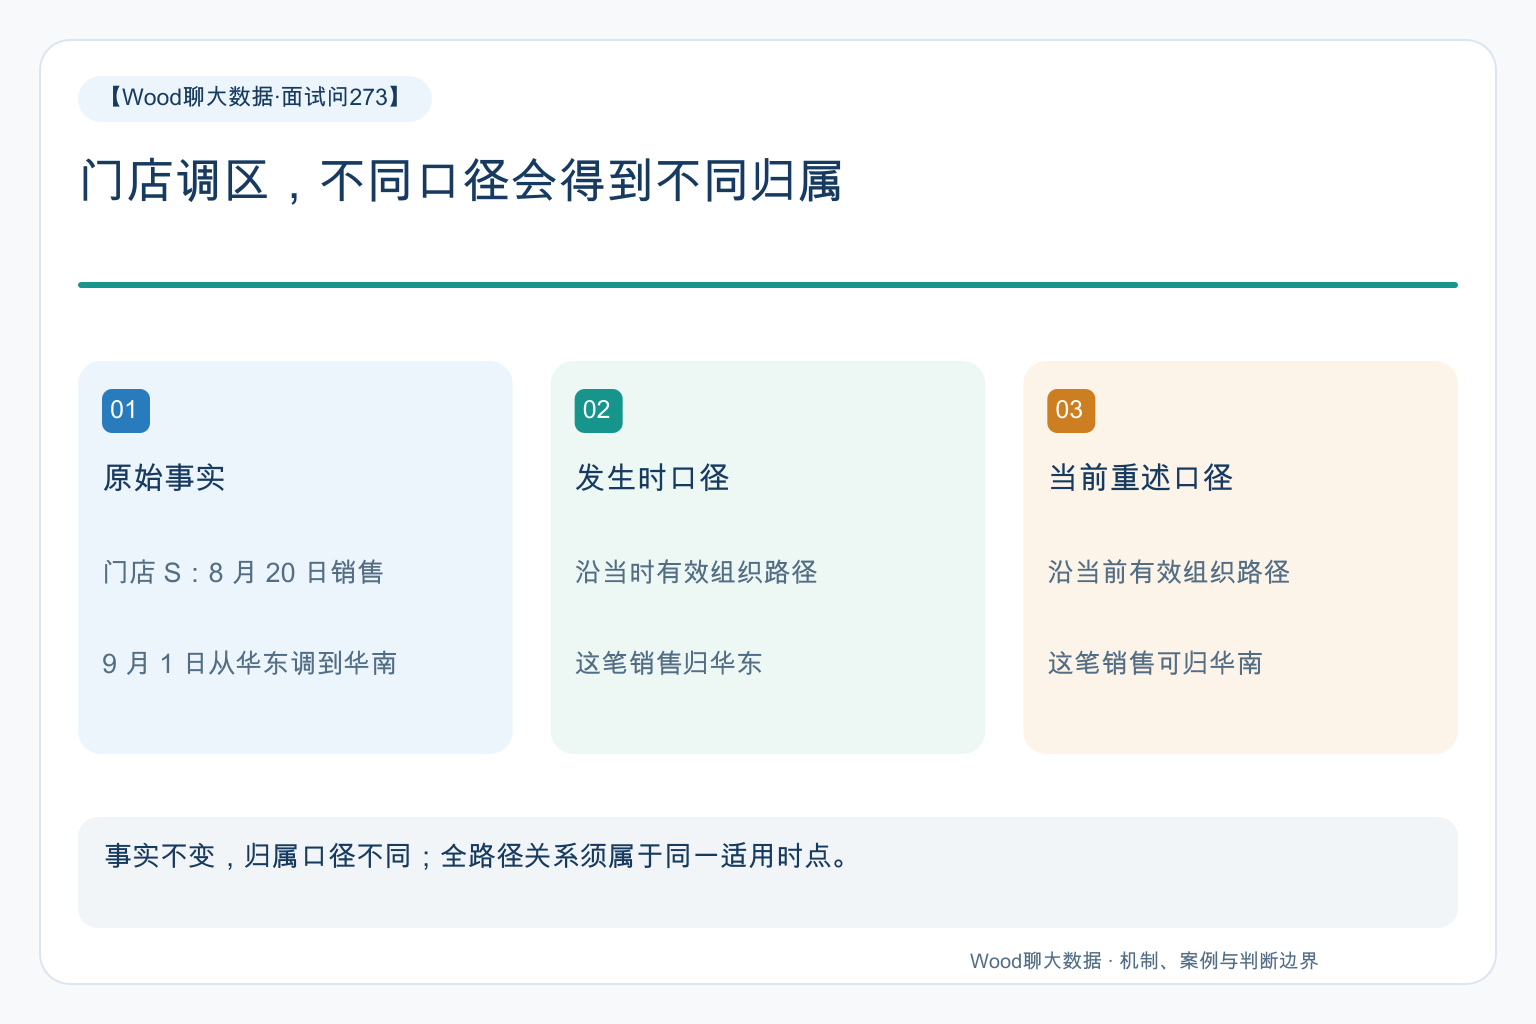
Task: Select the heading 发生时口径
Action: tap(652, 478)
